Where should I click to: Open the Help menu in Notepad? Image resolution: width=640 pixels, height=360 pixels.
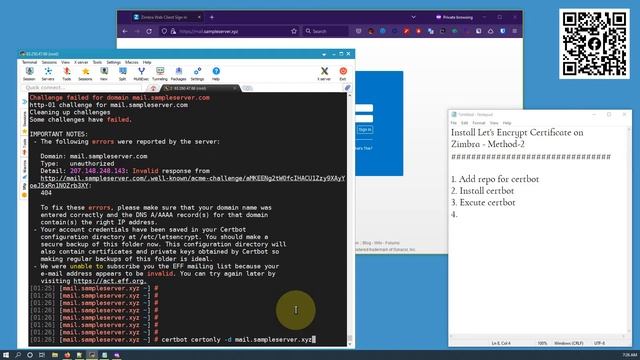point(507,123)
